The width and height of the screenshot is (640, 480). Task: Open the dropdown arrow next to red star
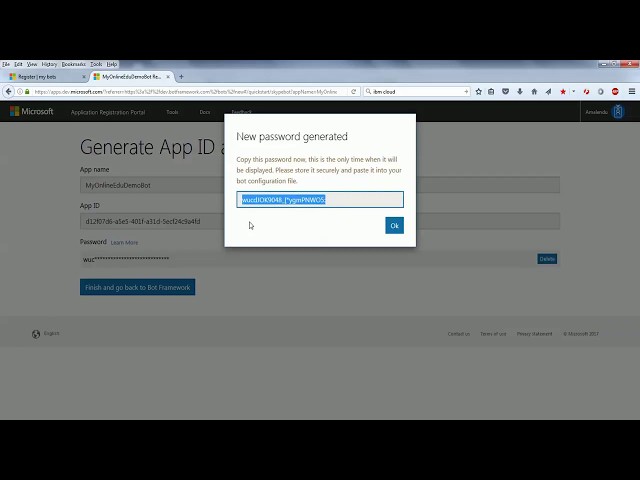pos(573,91)
